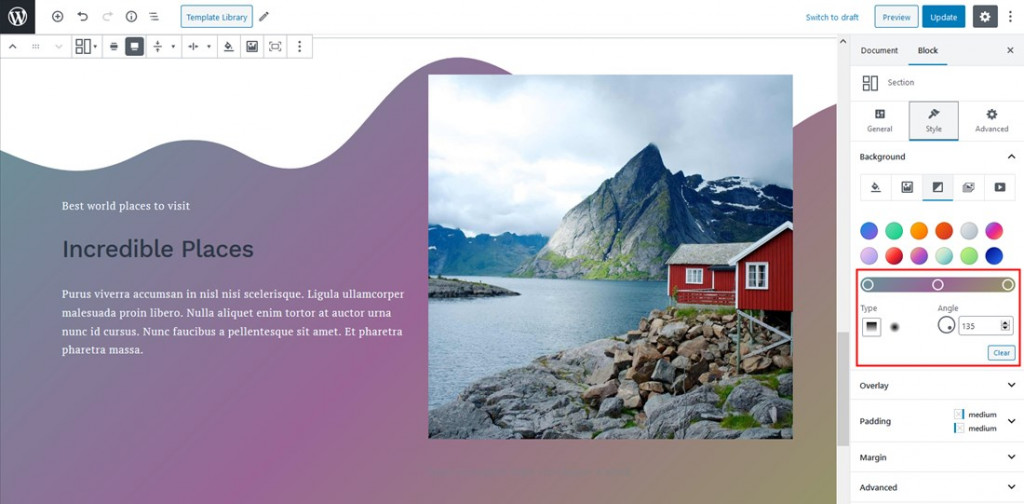Switch to the Document tab
1024x504 pixels.
879,50
